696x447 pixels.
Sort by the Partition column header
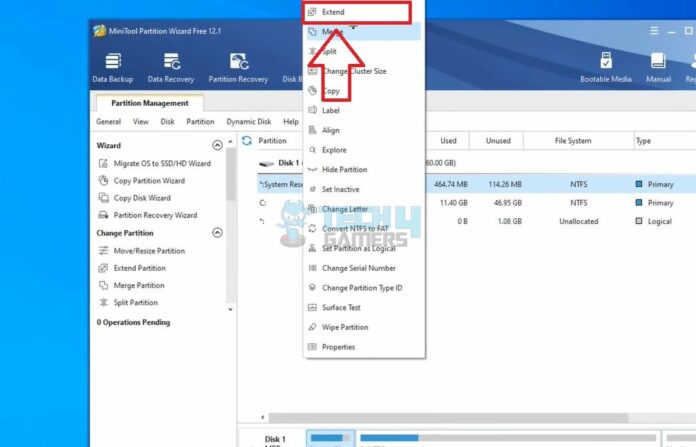(x=272, y=141)
